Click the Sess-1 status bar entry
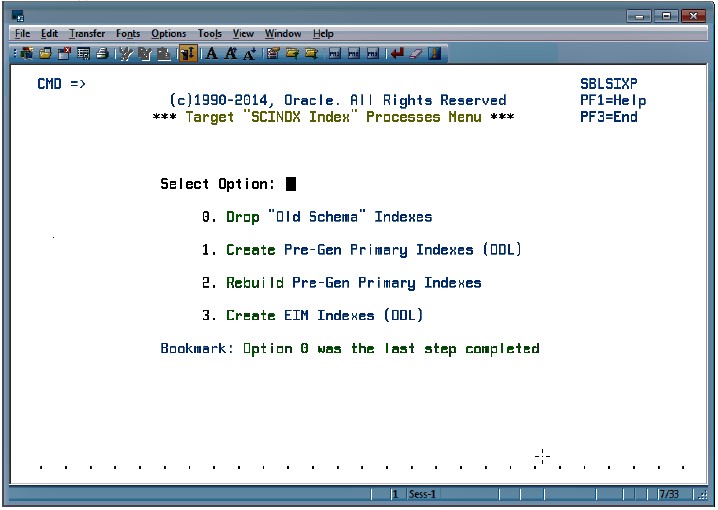The height and width of the screenshot is (510, 718). click(422, 494)
